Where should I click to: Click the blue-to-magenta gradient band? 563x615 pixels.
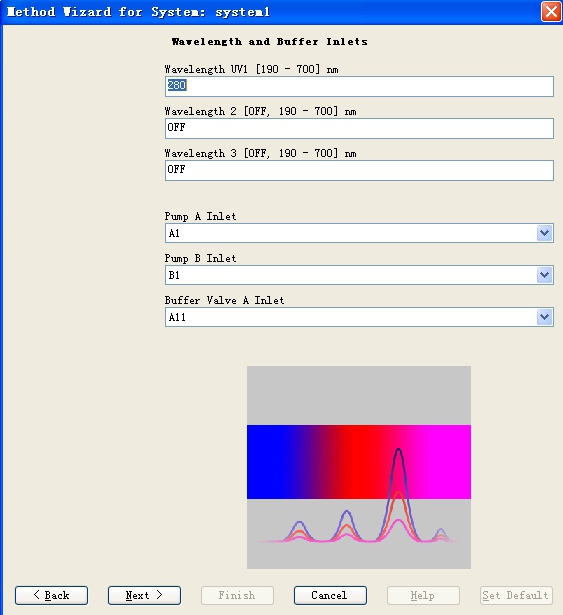click(x=359, y=462)
